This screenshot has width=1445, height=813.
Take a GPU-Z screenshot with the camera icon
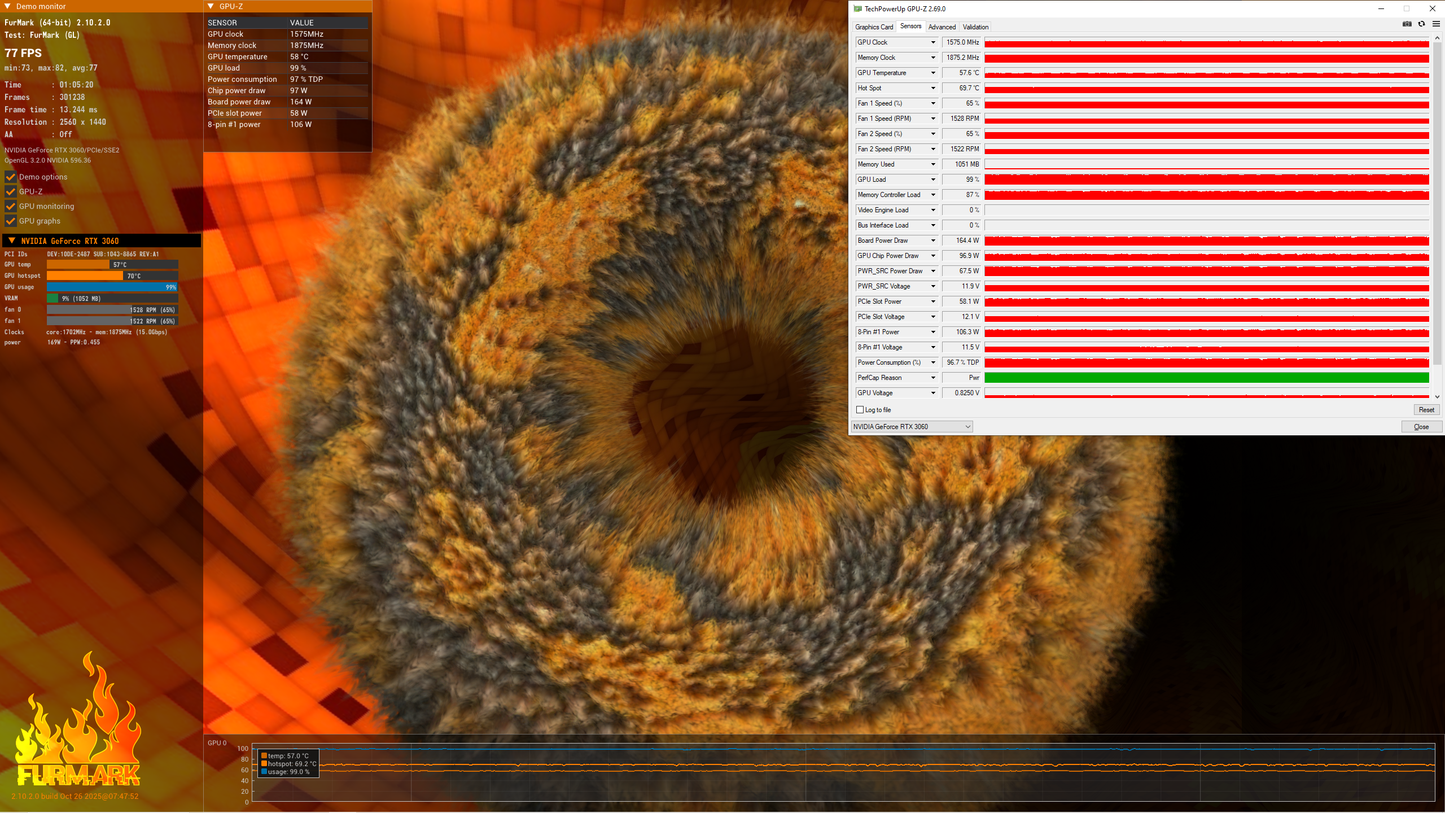[1407, 24]
